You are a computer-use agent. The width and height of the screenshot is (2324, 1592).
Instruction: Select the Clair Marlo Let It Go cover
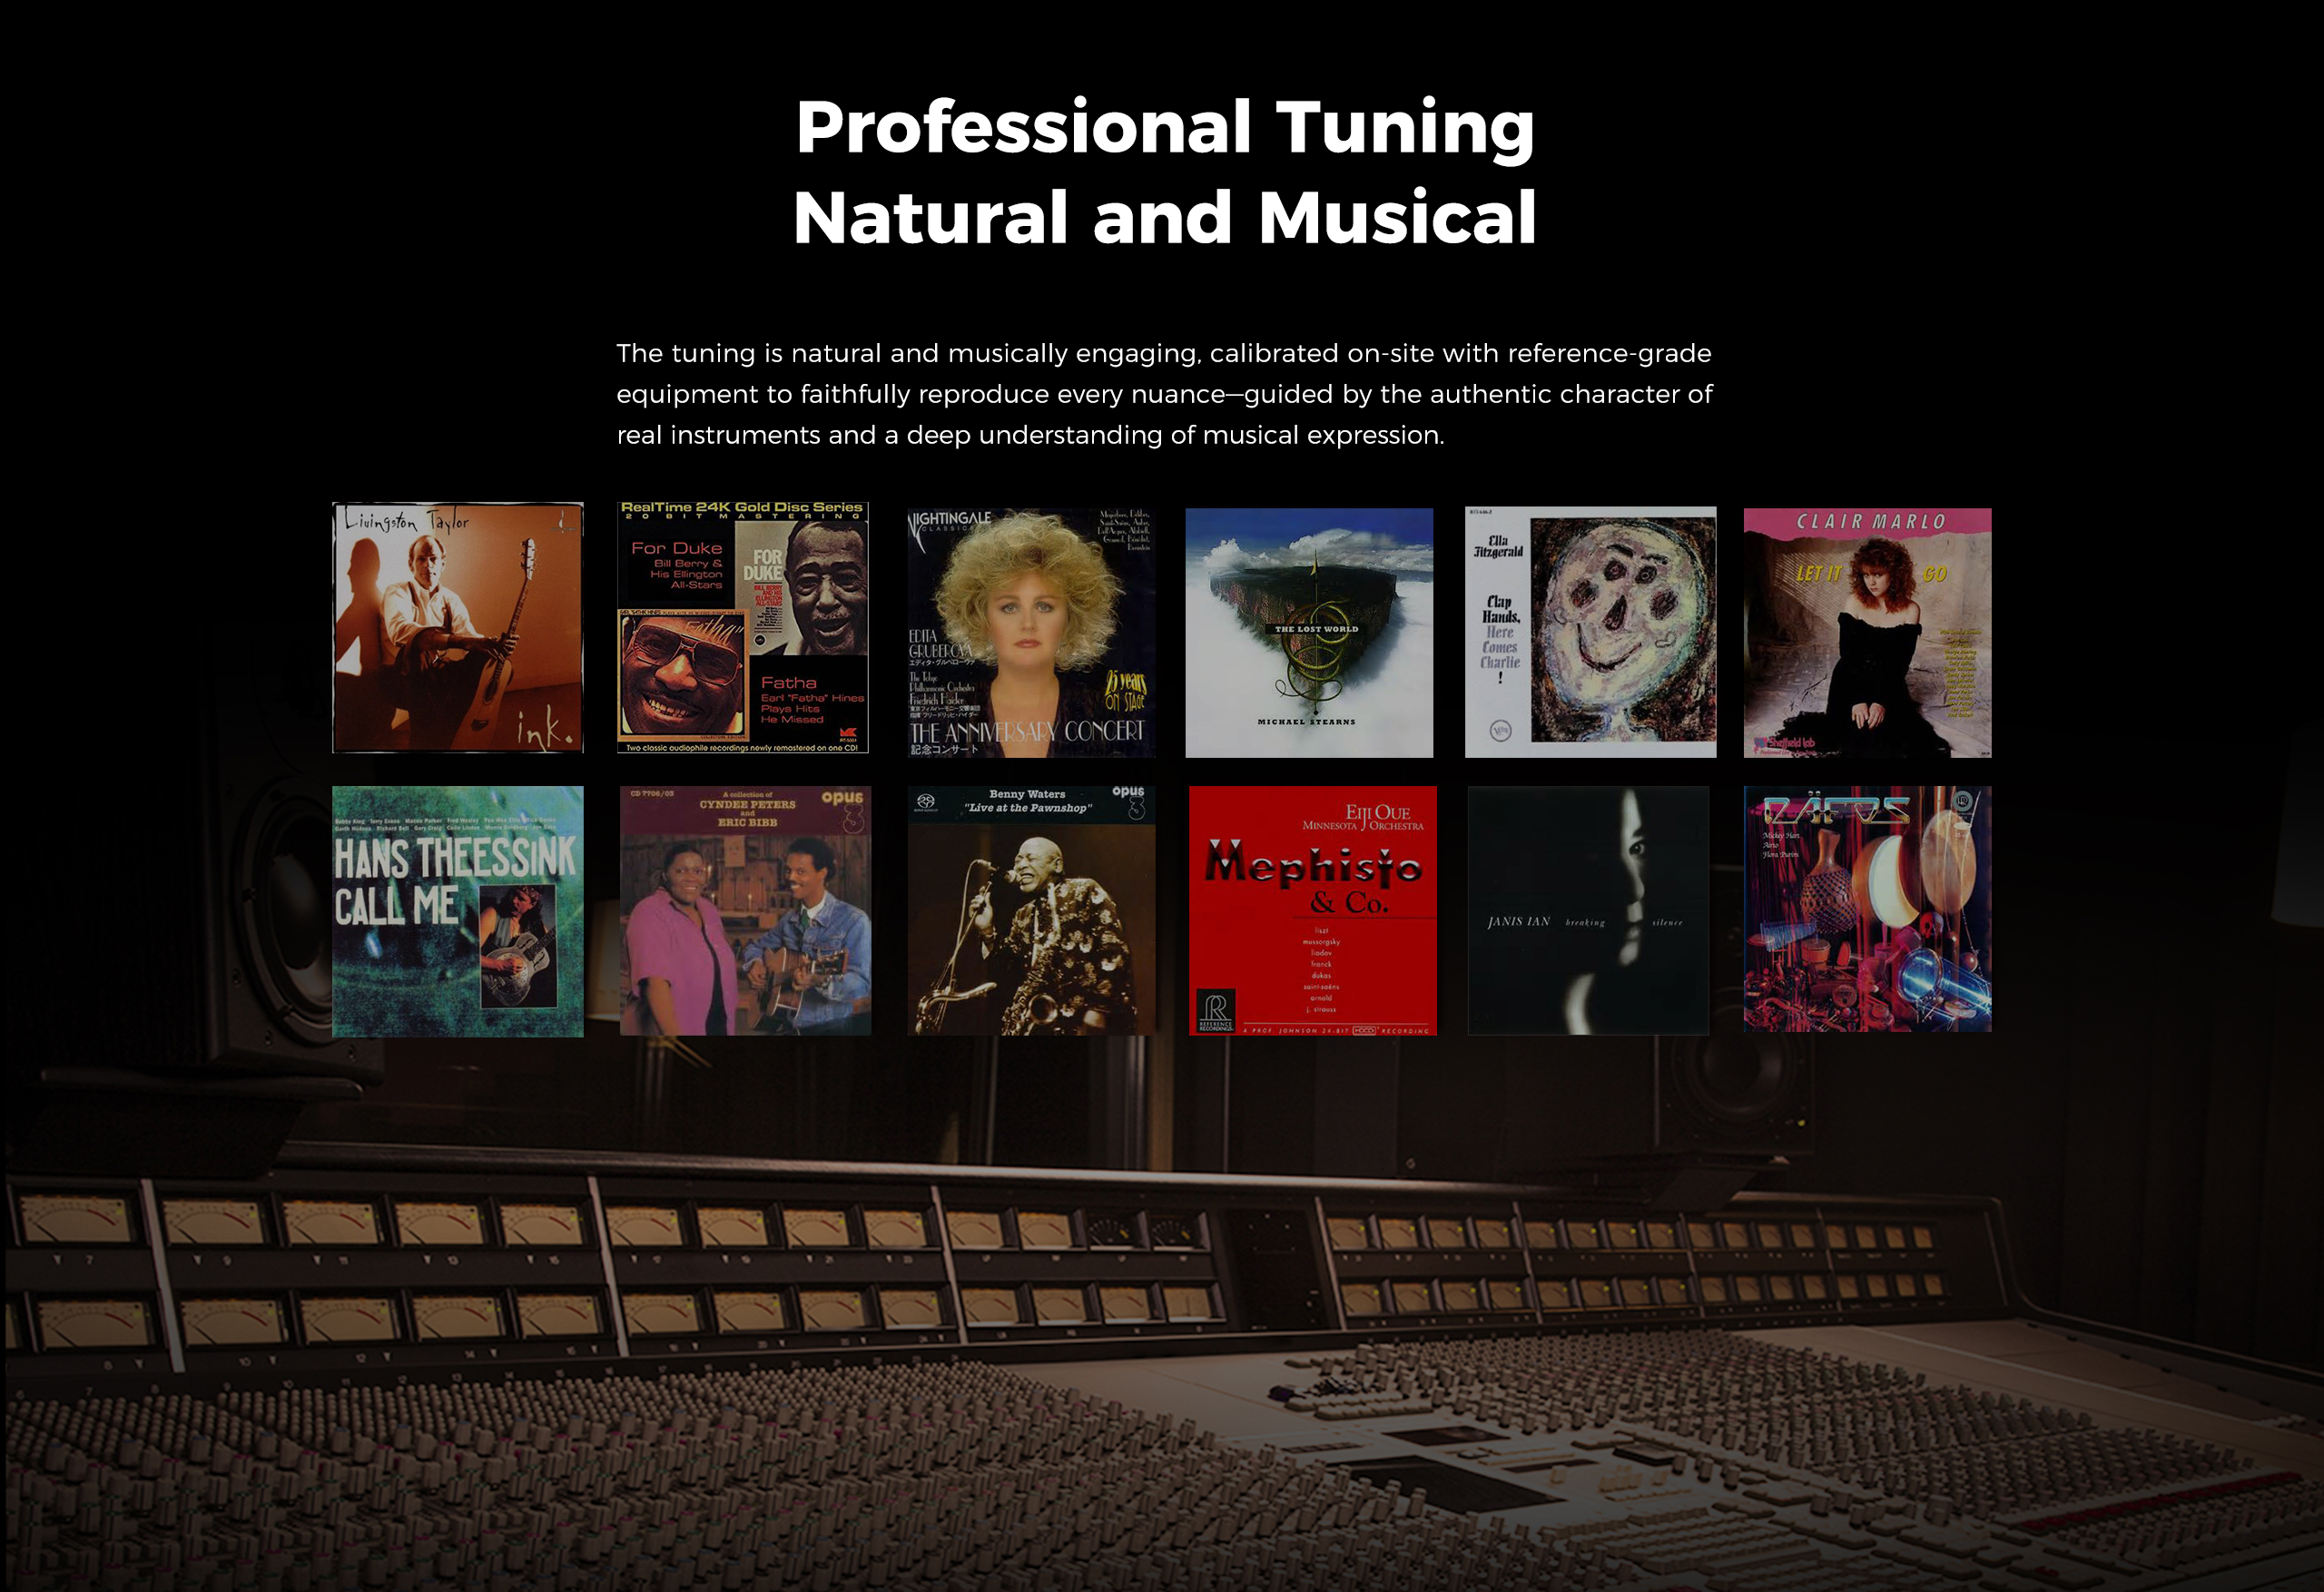tap(1867, 632)
